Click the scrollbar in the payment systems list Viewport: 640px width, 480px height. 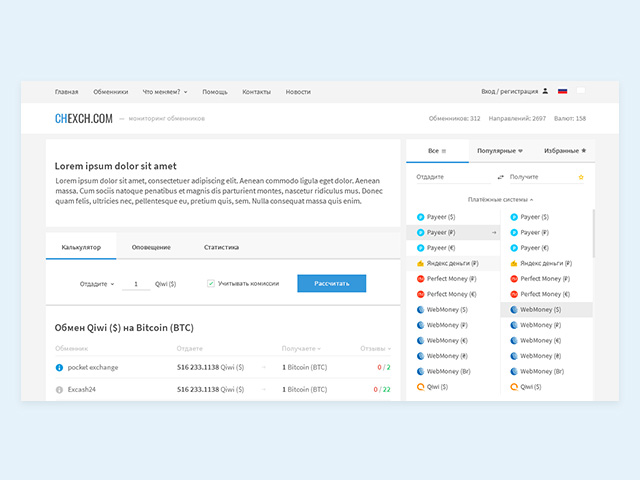(x=593, y=234)
